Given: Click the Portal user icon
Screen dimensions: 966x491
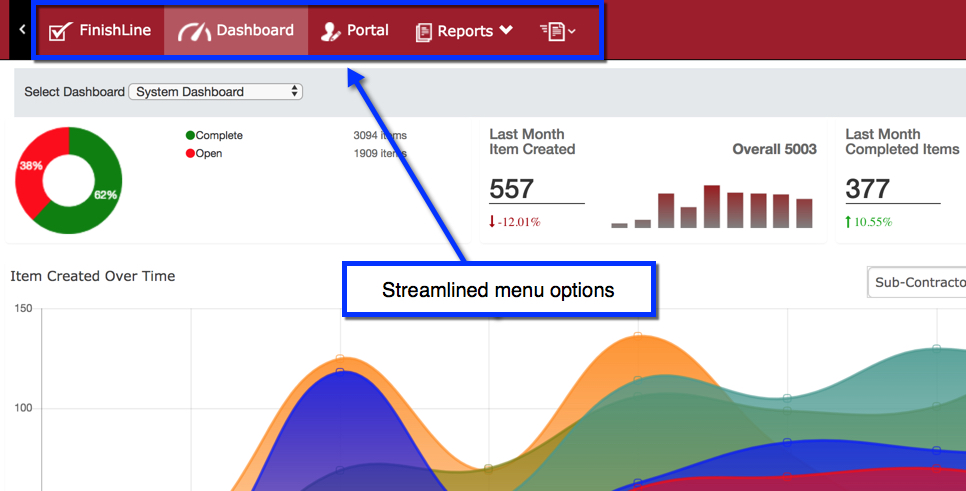Looking at the screenshot, I should 331,32.
